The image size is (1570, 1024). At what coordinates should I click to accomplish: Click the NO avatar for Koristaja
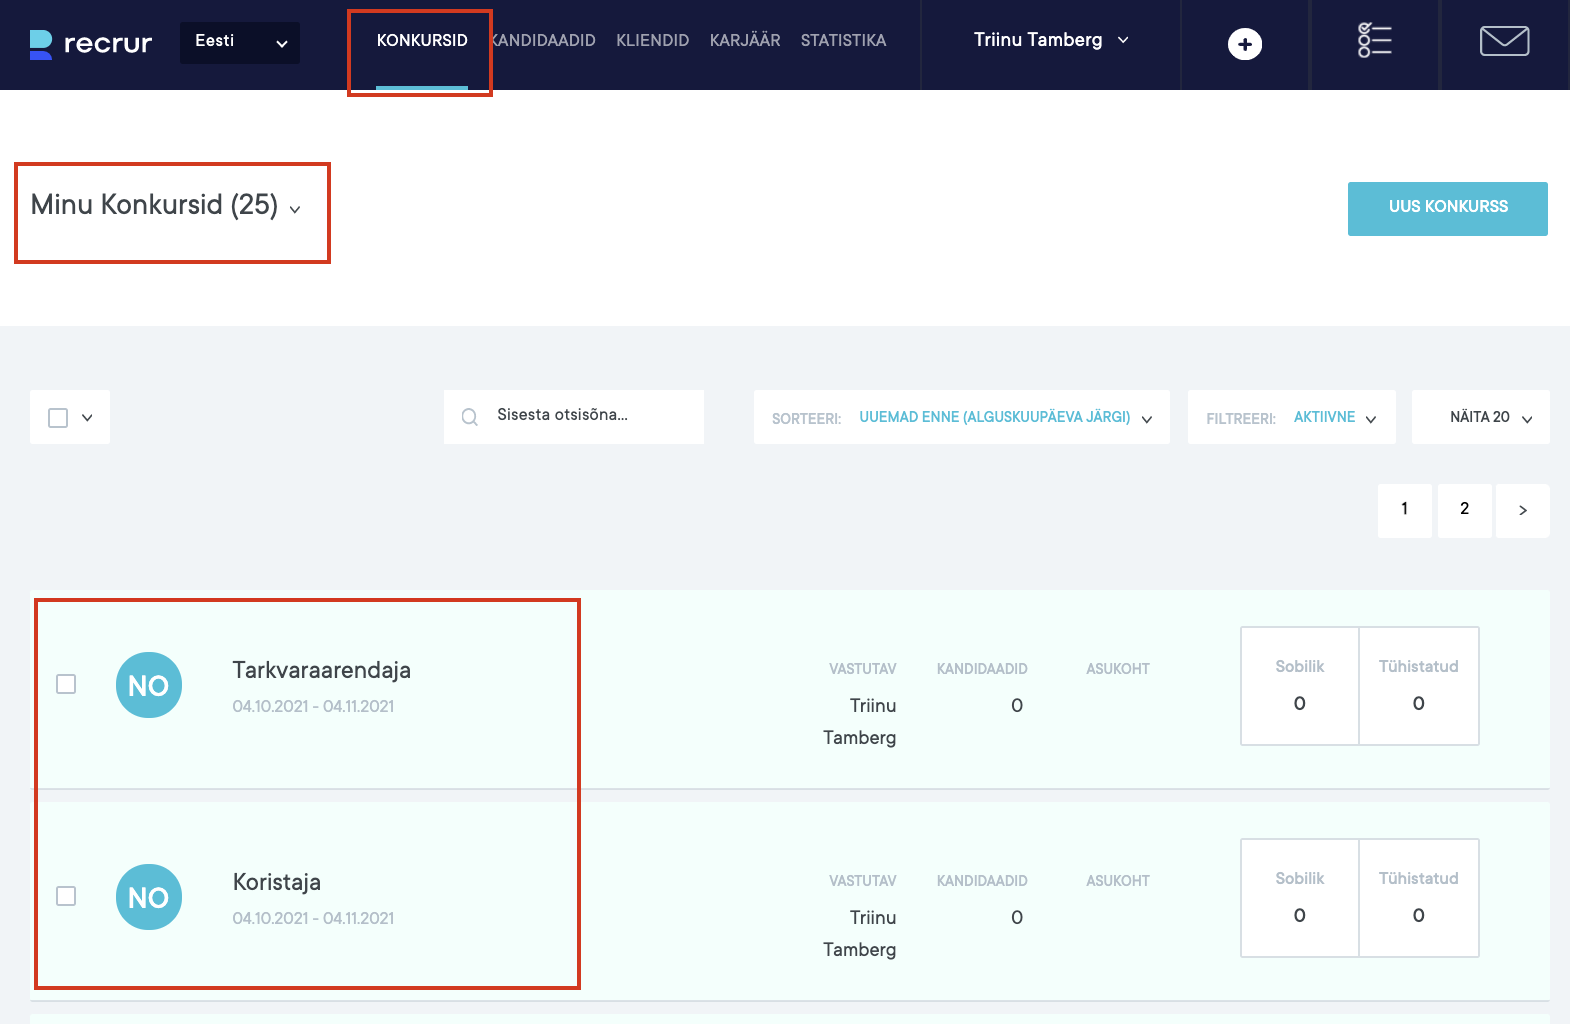coord(149,897)
